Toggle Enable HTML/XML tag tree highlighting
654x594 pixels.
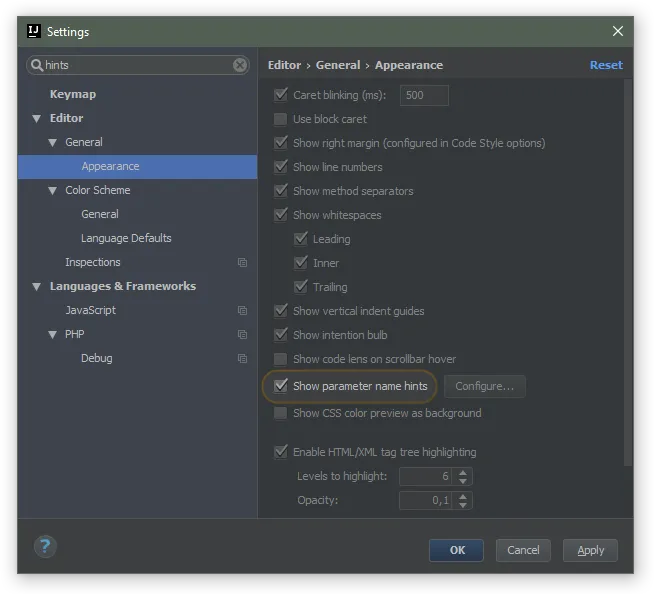coord(281,452)
